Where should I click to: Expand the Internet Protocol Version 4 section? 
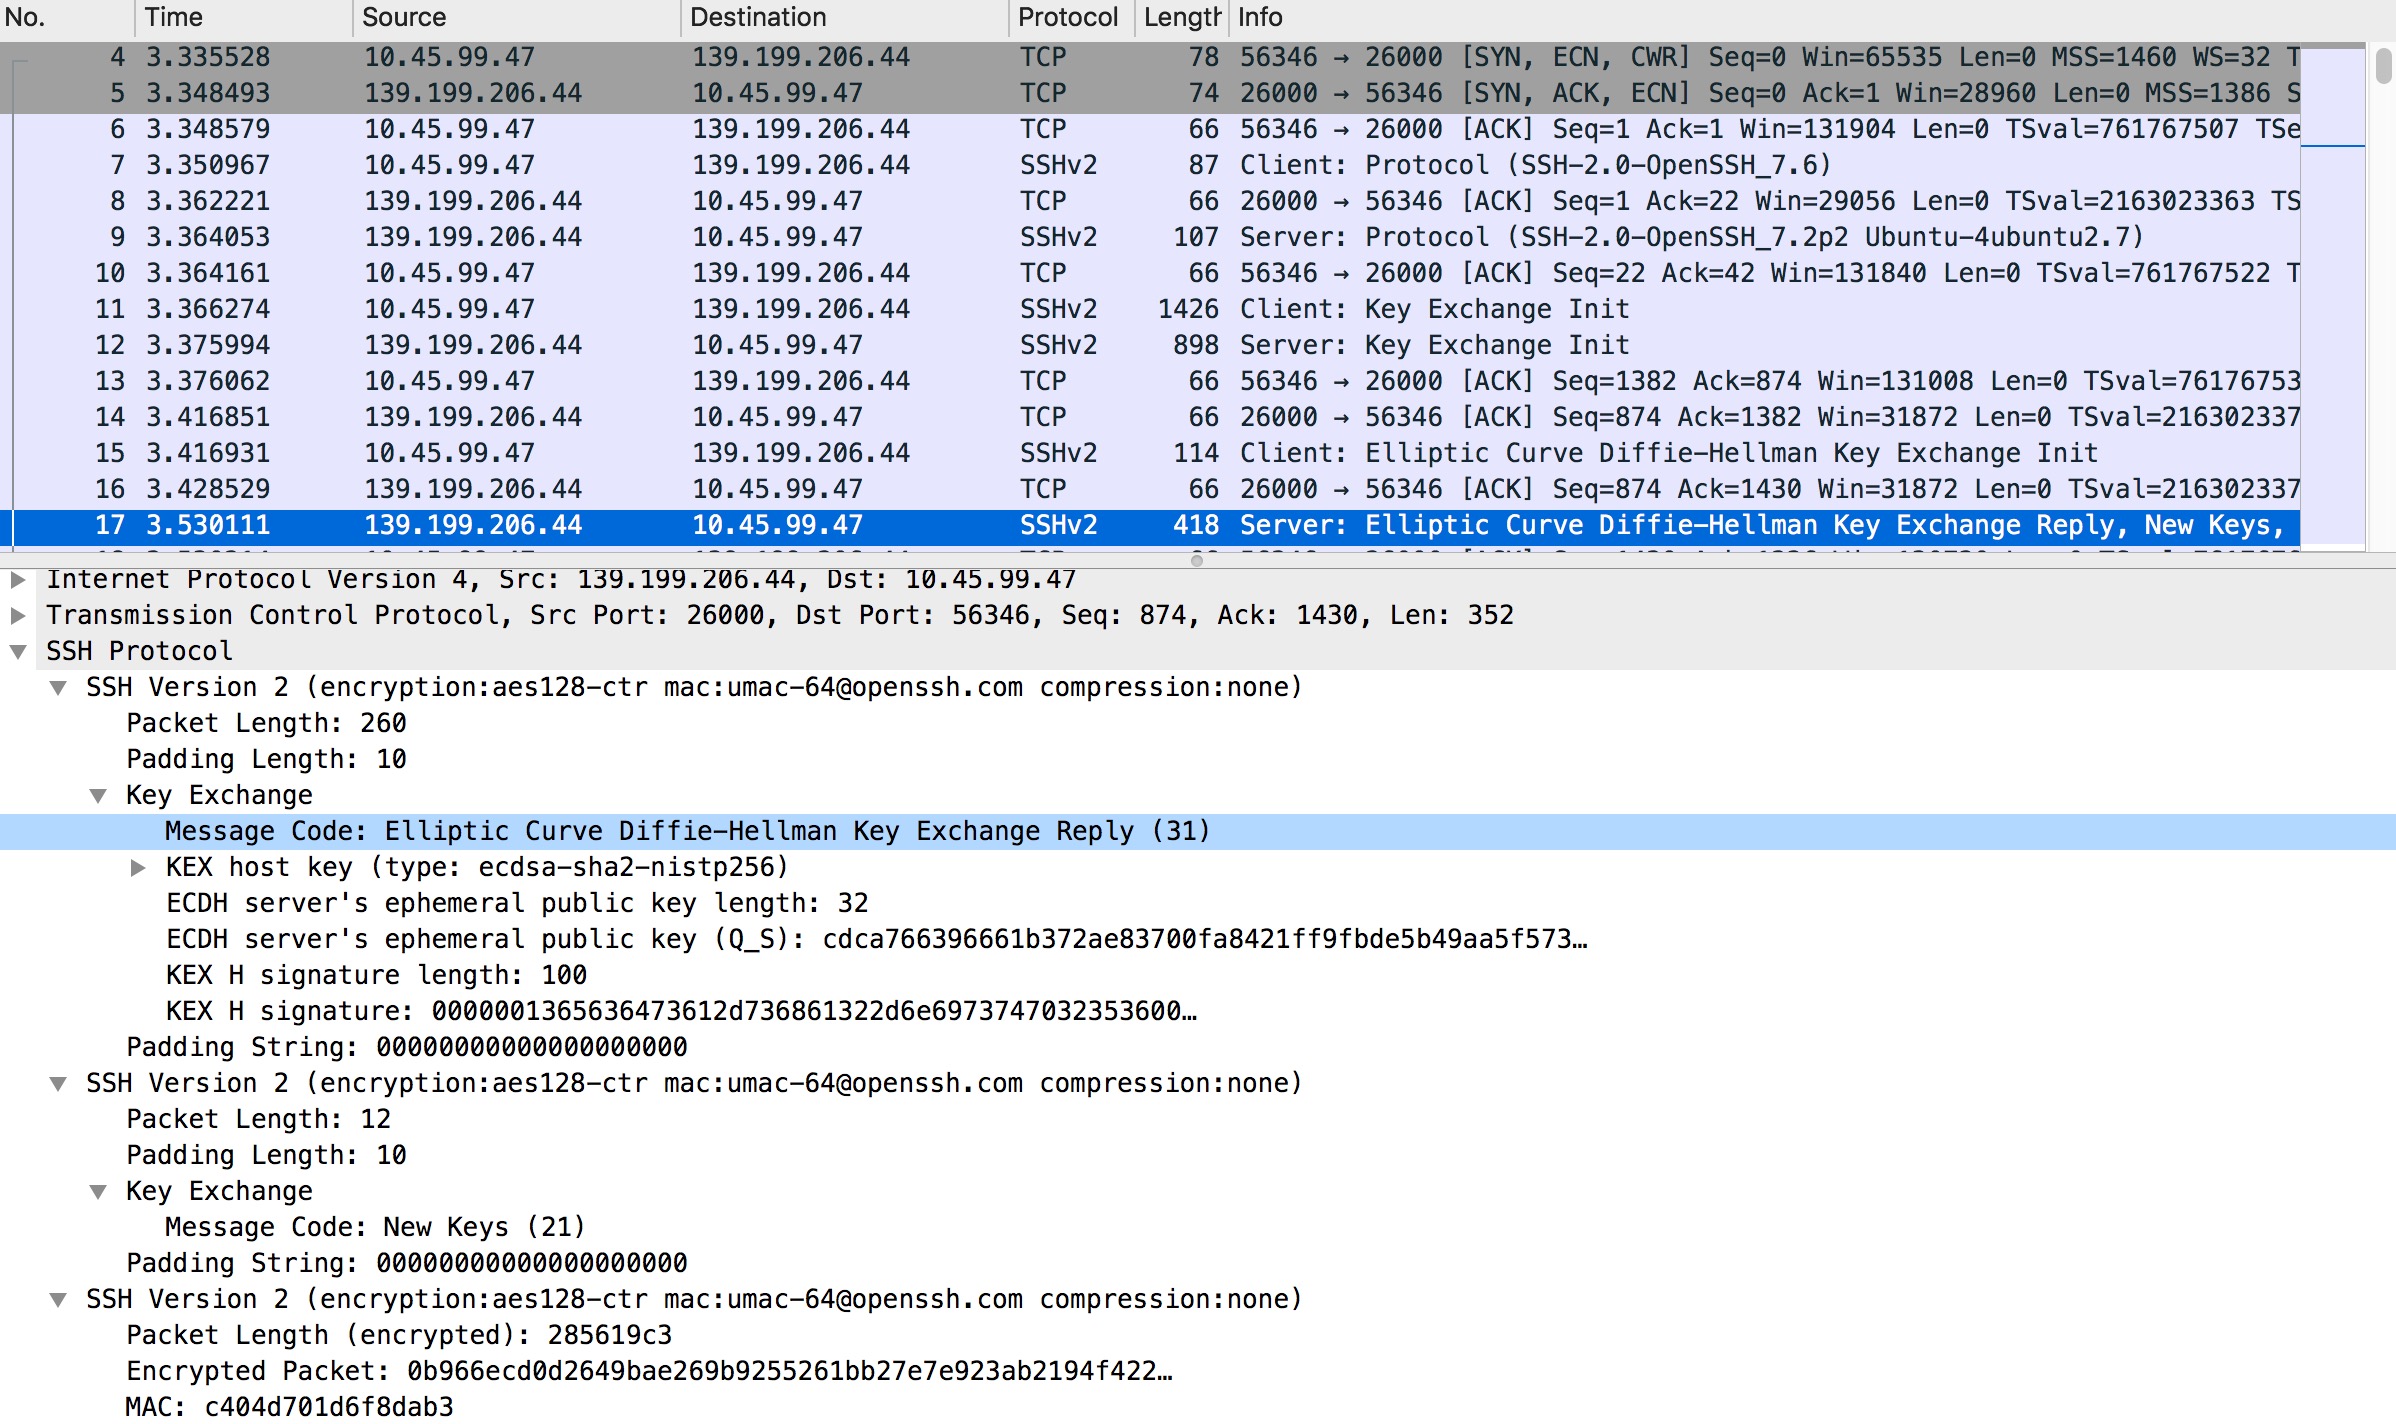tap(18, 579)
